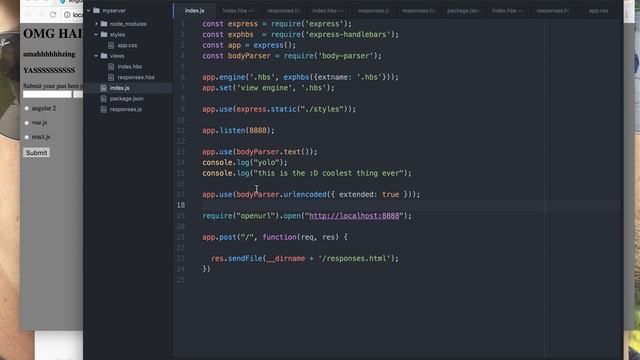This screenshot has height=360, width=640.
Task: Switch to the index.js editor tab
Action: coord(195,11)
